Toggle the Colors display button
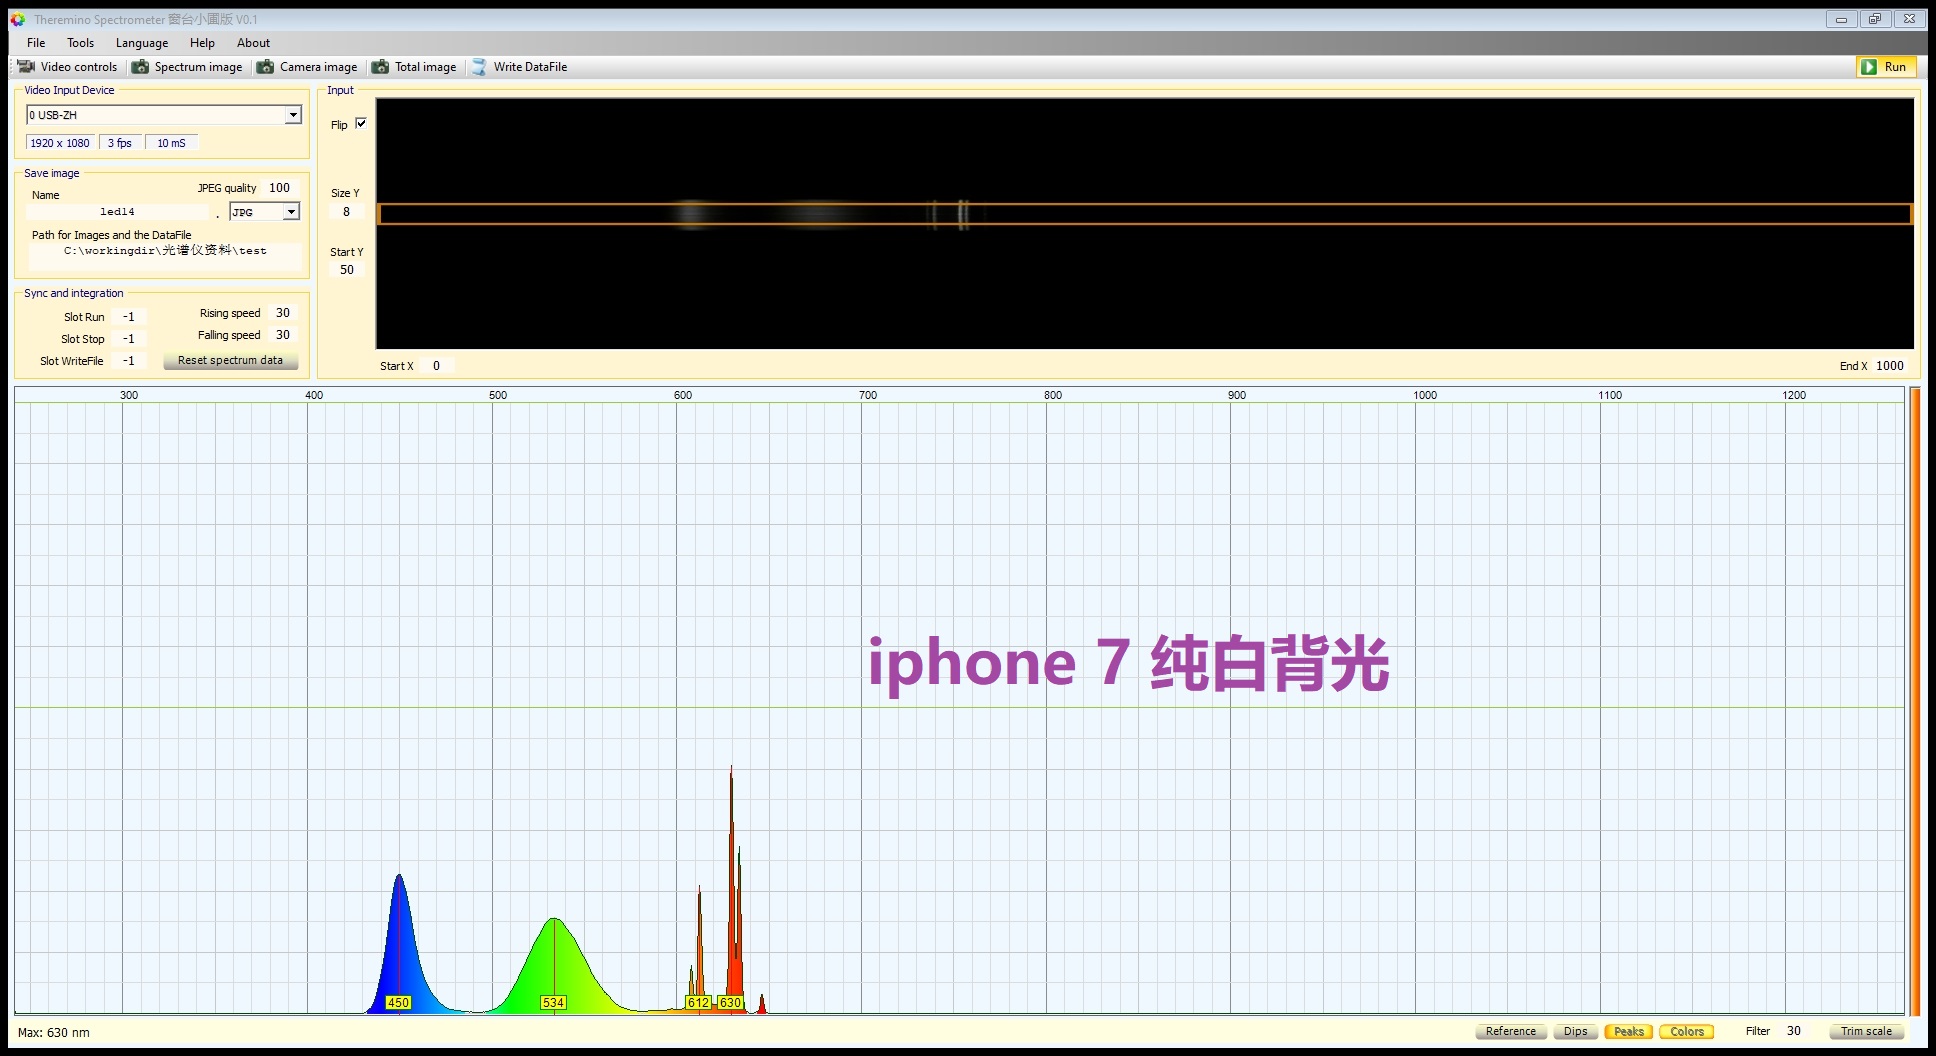 [1686, 1031]
